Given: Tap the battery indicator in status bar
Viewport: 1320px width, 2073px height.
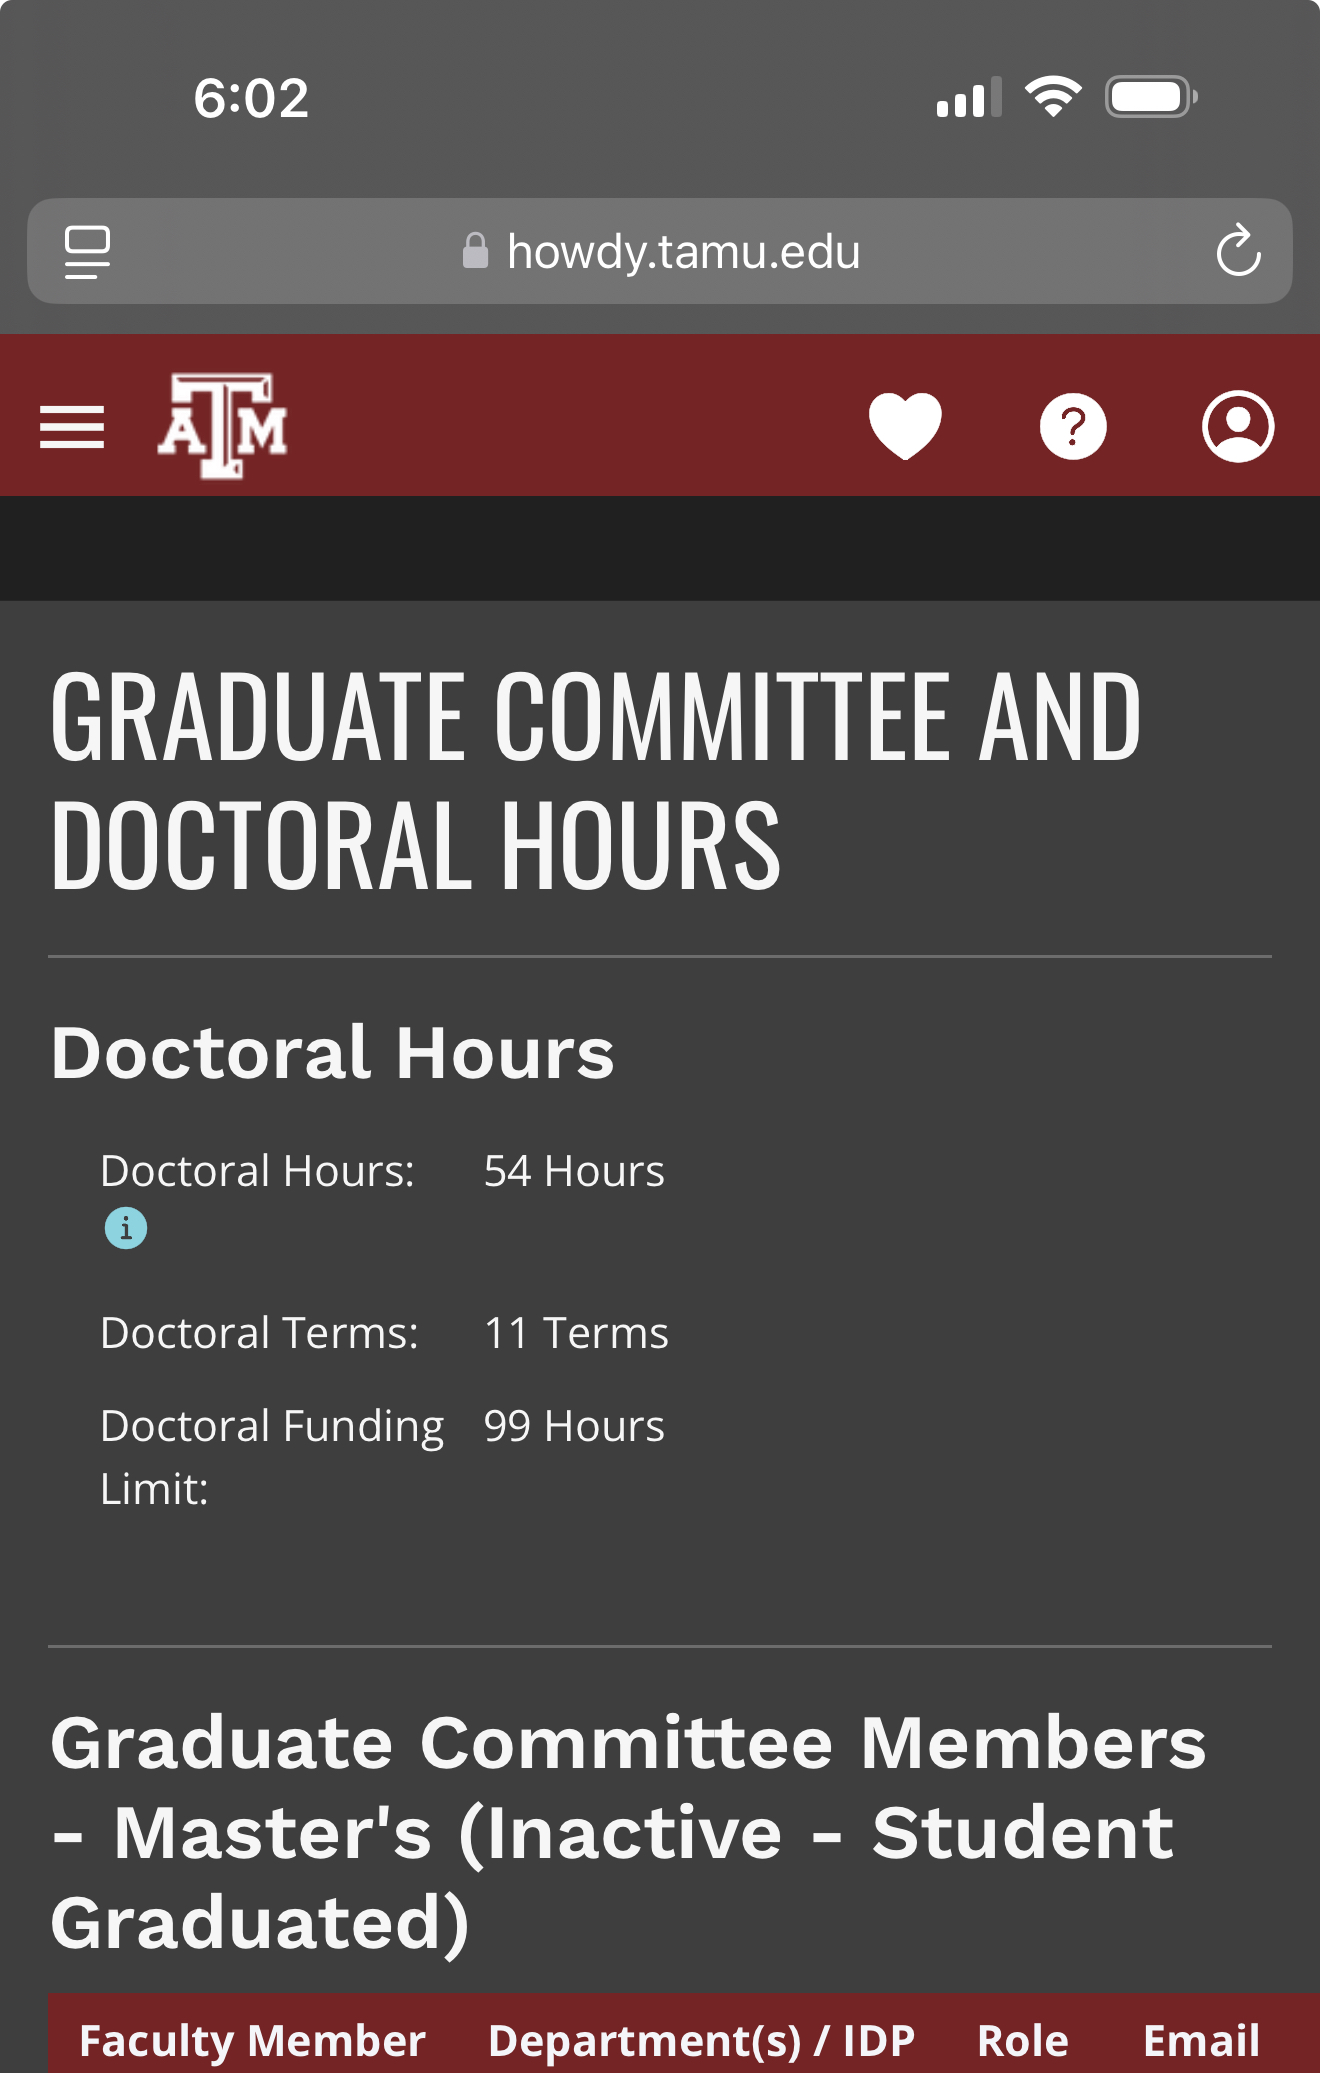Looking at the screenshot, I should (x=1151, y=97).
